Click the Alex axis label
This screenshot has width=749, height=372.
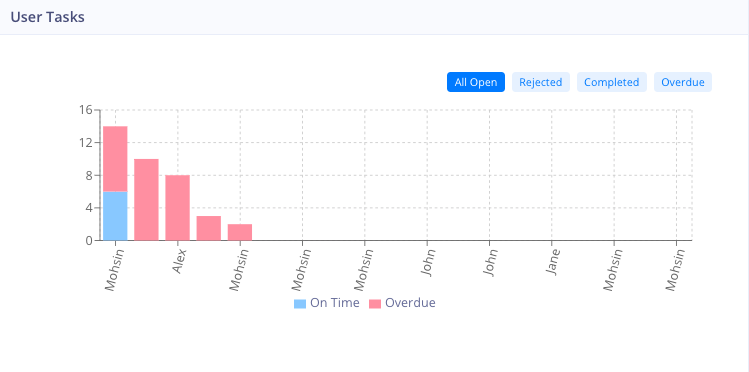pyautogui.click(x=179, y=261)
